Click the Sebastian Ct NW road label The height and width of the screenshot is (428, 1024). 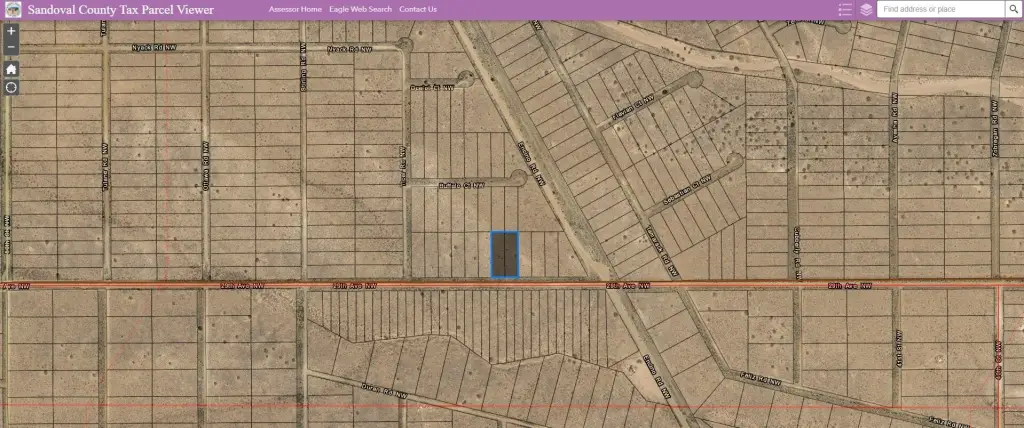(686, 191)
